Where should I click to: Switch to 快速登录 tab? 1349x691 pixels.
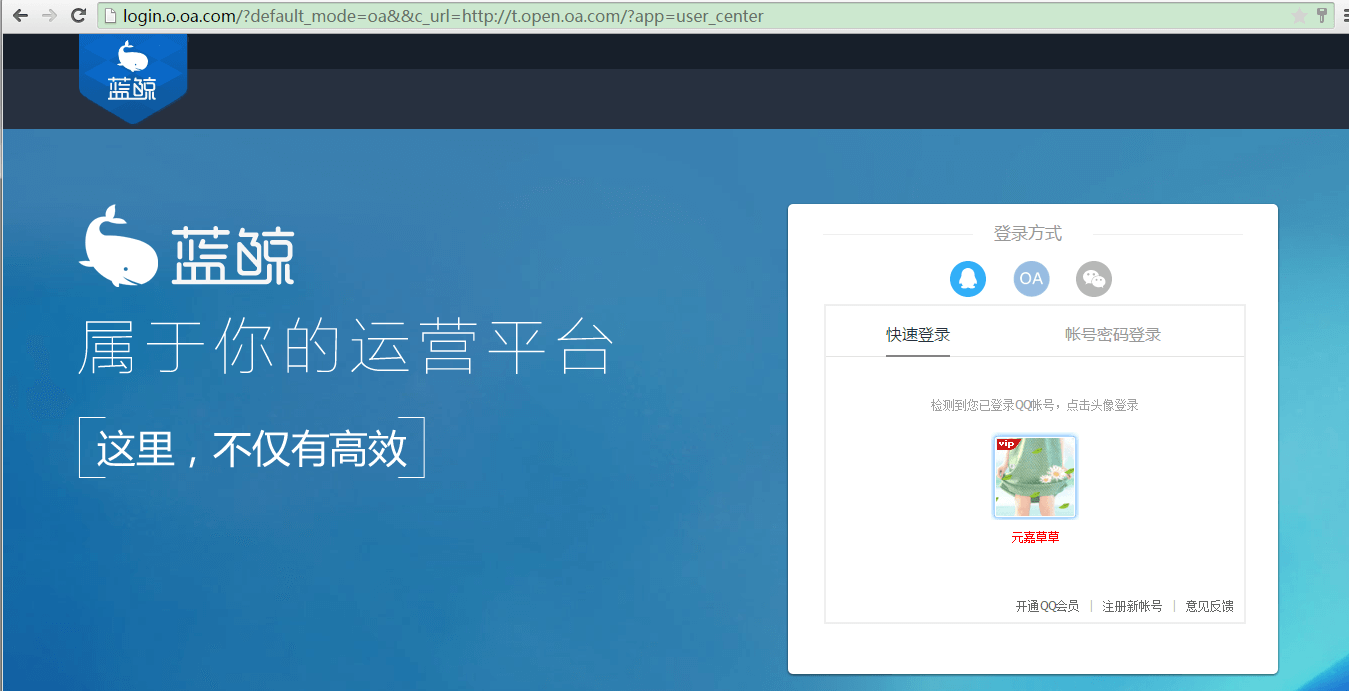pos(918,335)
